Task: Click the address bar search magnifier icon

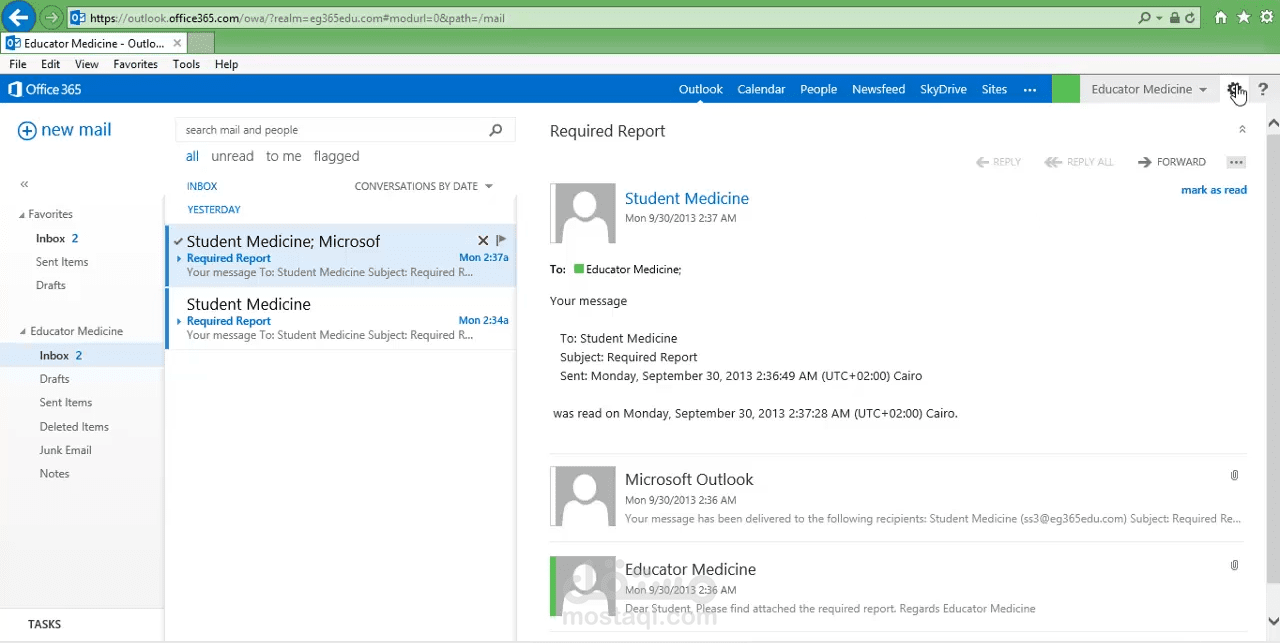Action: [1144, 18]
